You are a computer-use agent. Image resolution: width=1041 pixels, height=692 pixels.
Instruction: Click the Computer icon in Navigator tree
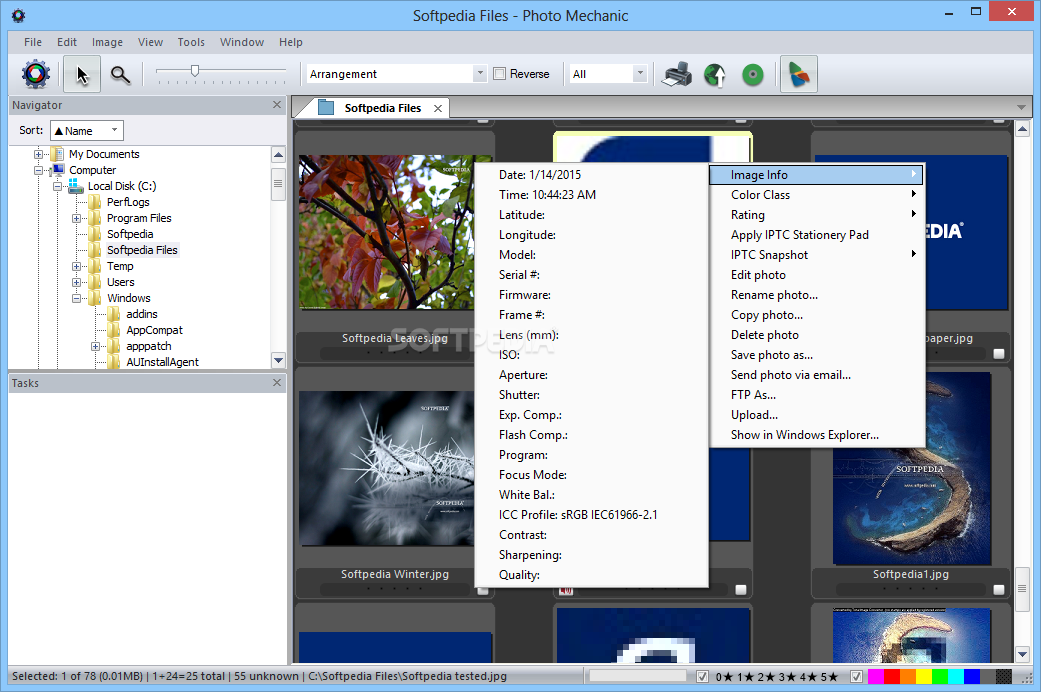pyautogui.click(x=58, y=170)
